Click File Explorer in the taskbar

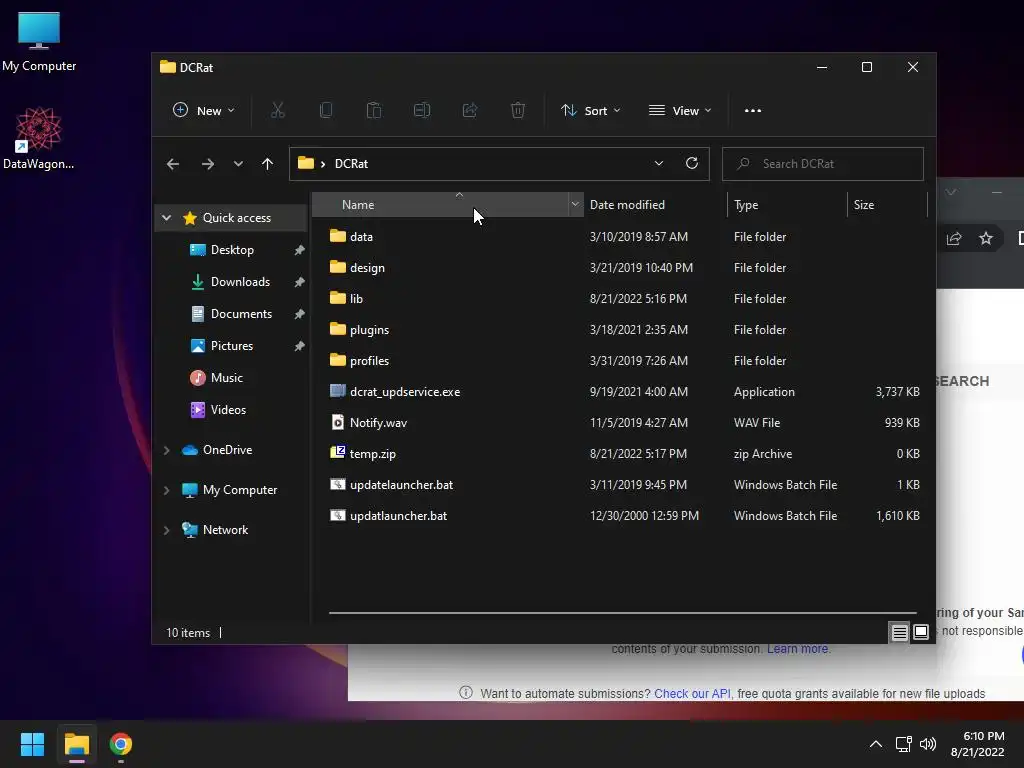pos(76,744)
